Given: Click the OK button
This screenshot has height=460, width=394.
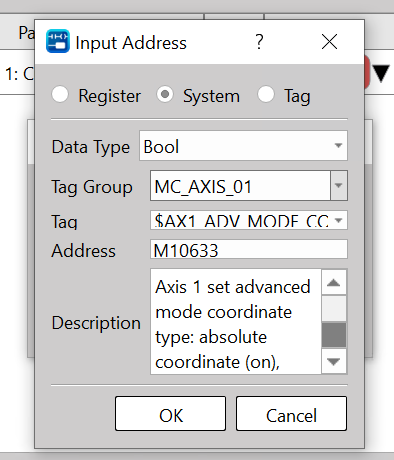Looking at the screenshot, I should click(171, 414).
